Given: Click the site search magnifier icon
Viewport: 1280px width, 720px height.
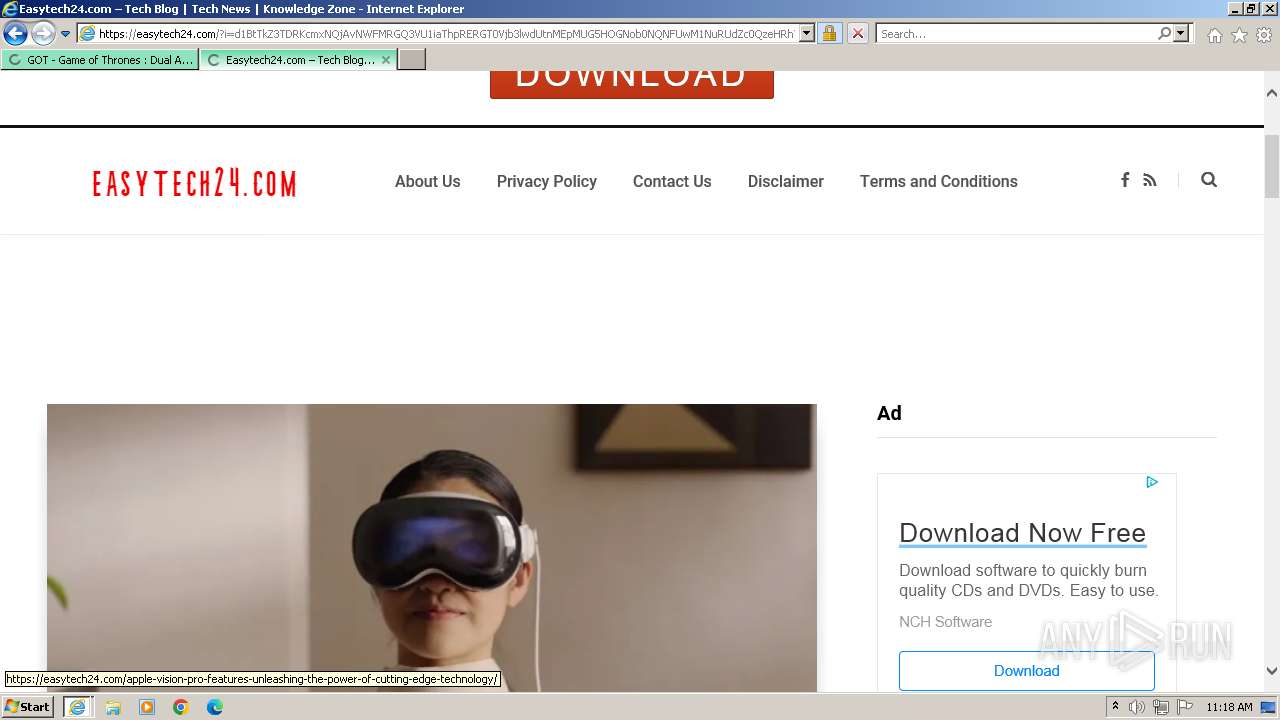Looking at the screenshot, I should (1209, 180).
